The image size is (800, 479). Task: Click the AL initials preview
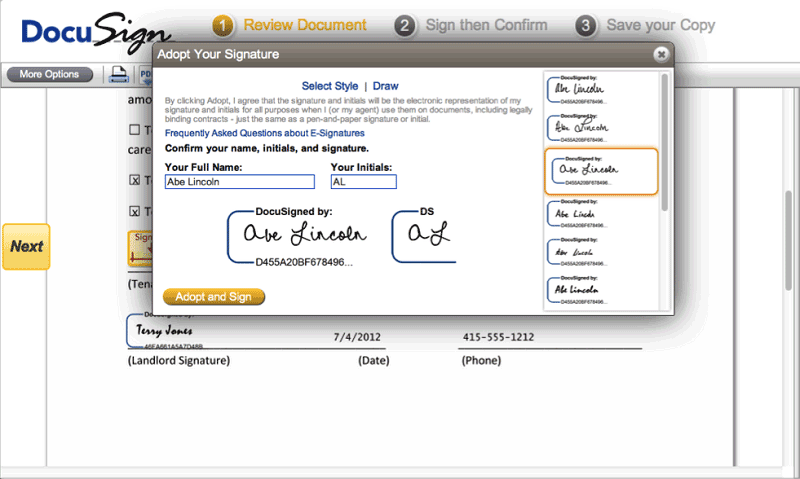[x=424, y=237]
